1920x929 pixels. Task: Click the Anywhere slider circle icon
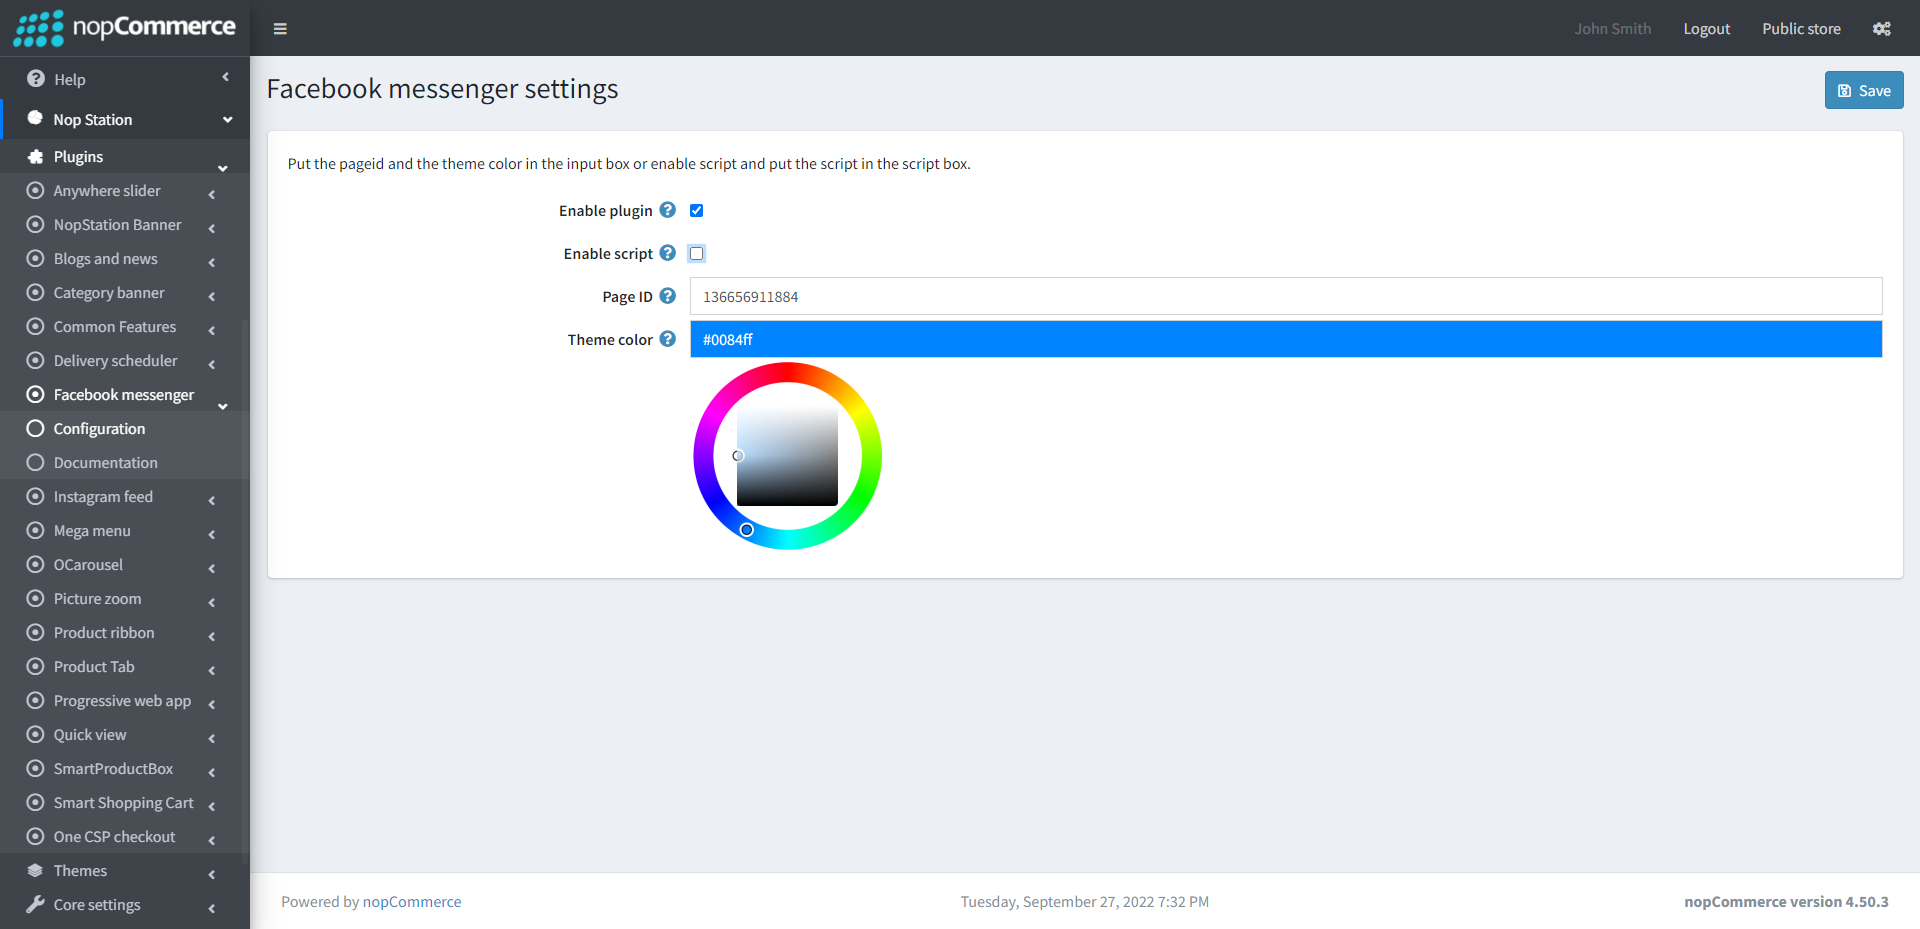pos(36,191)
